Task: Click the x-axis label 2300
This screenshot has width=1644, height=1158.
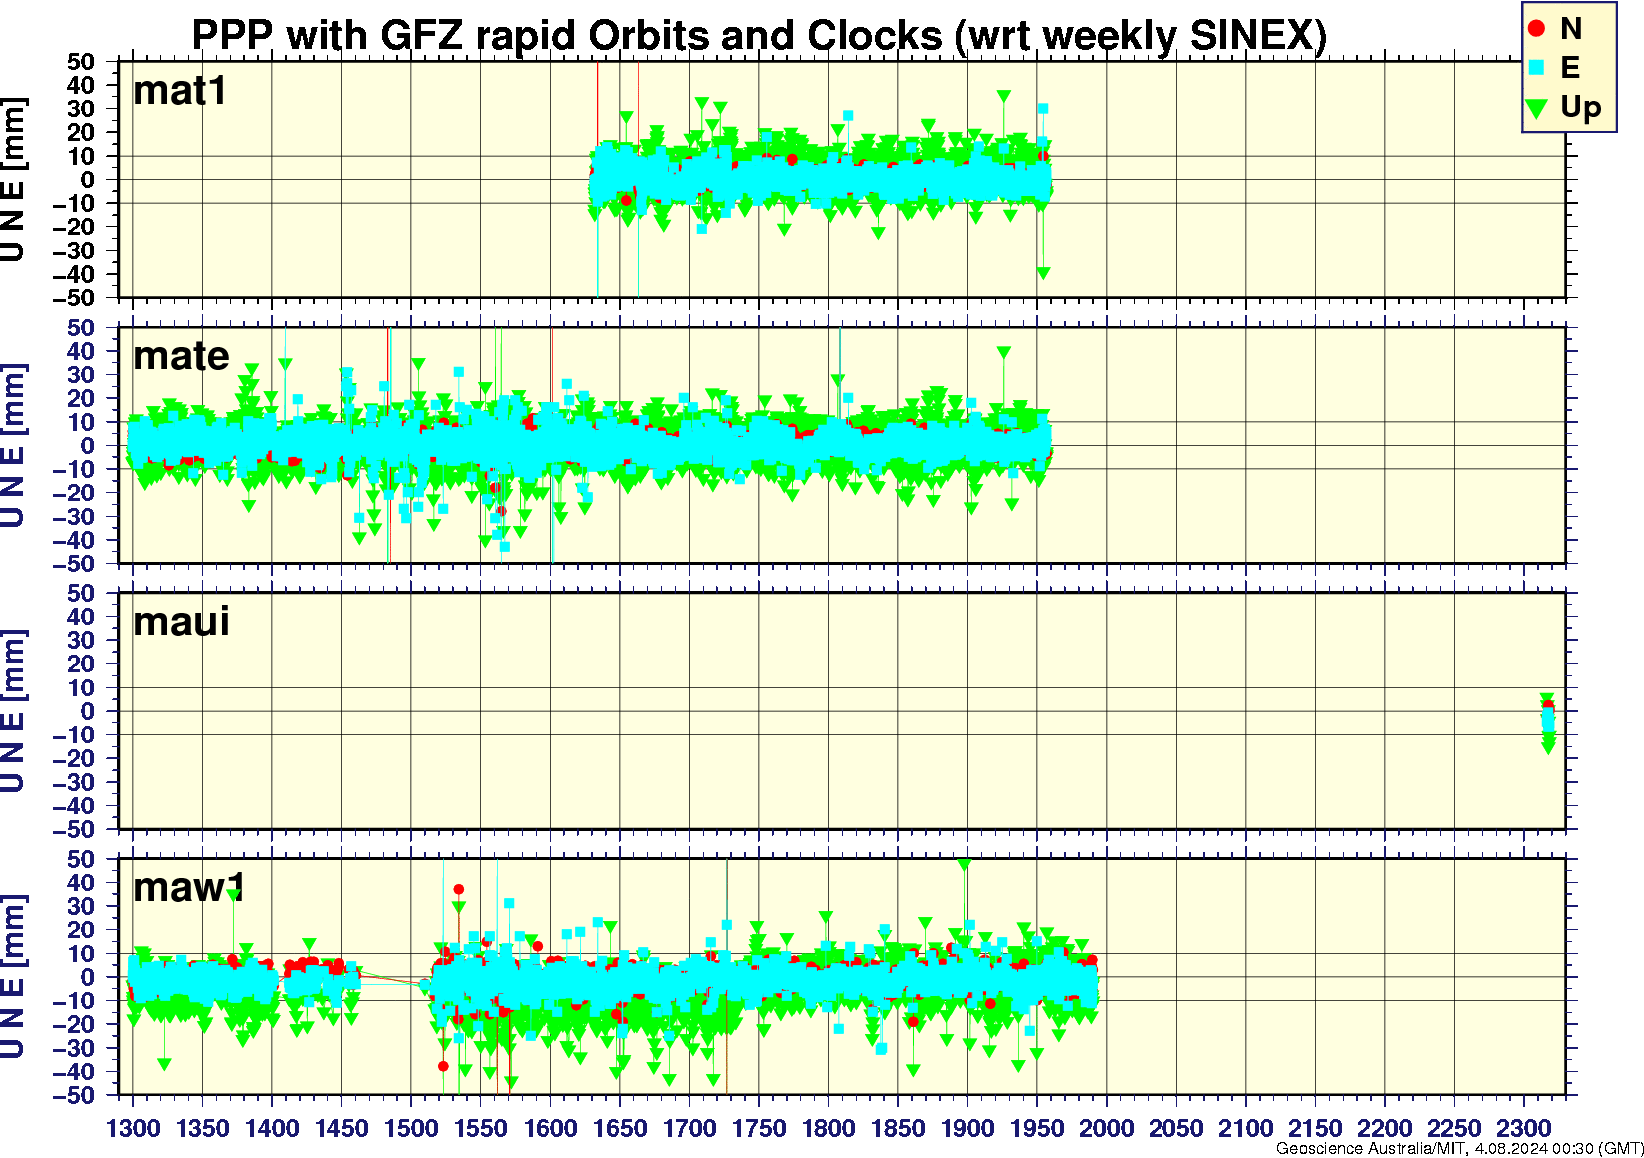Action: (1523, 1128)
